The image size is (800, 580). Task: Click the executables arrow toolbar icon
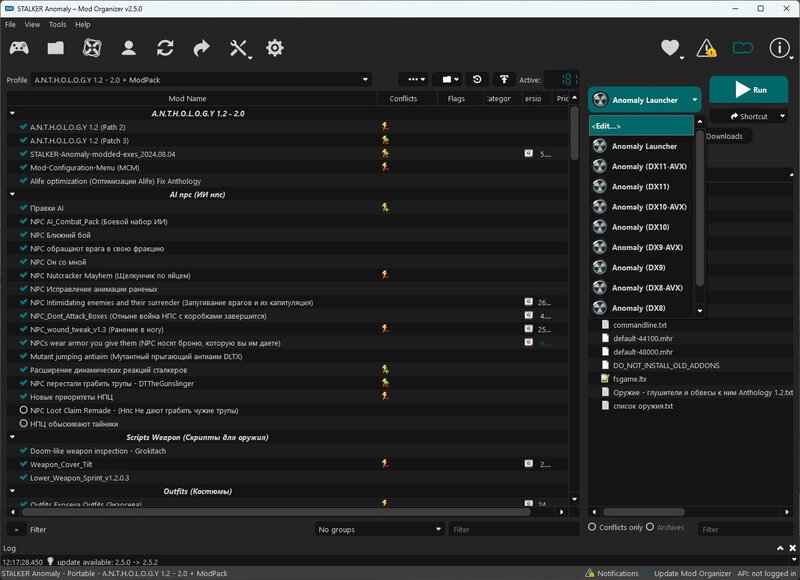point(202,48)
